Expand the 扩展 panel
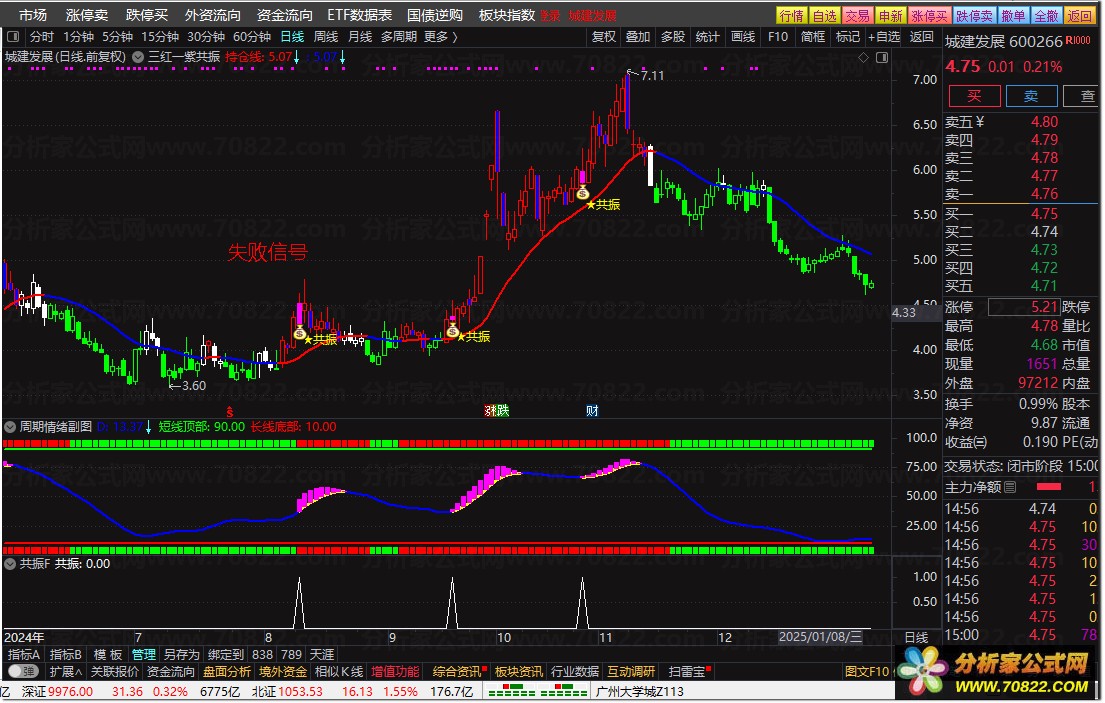The height and width of the screenshot is (703, 1105). point(66,671)
